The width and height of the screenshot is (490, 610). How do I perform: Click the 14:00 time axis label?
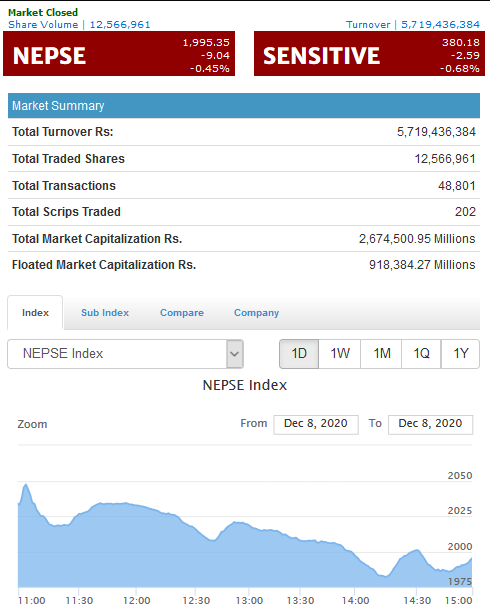pos(355,601)
